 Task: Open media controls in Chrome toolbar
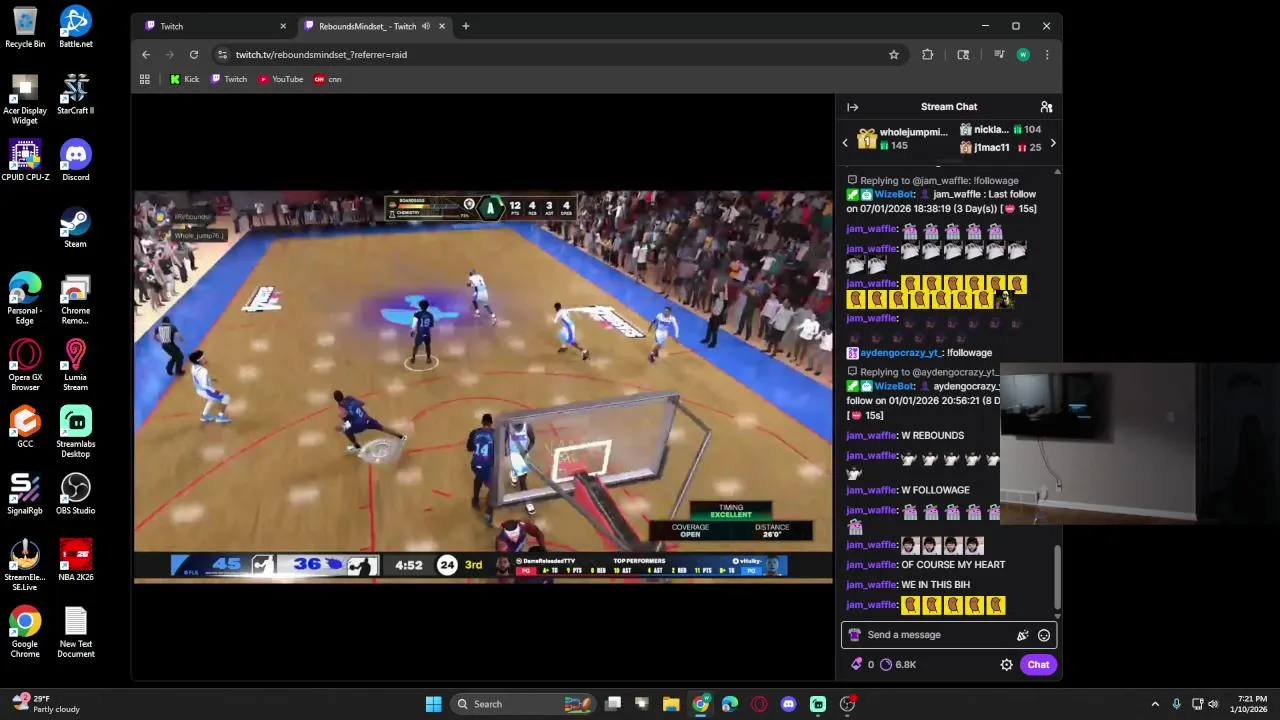tap(998, 55)
